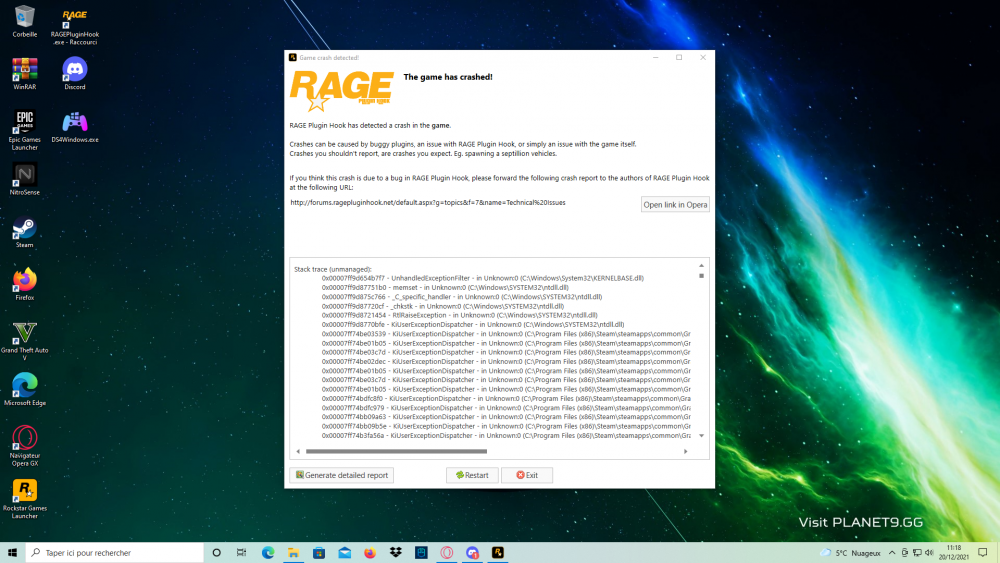This screenshot has width=1000, height=563.
Task: Click the Restart button
Action: click(x=472, y=475)
